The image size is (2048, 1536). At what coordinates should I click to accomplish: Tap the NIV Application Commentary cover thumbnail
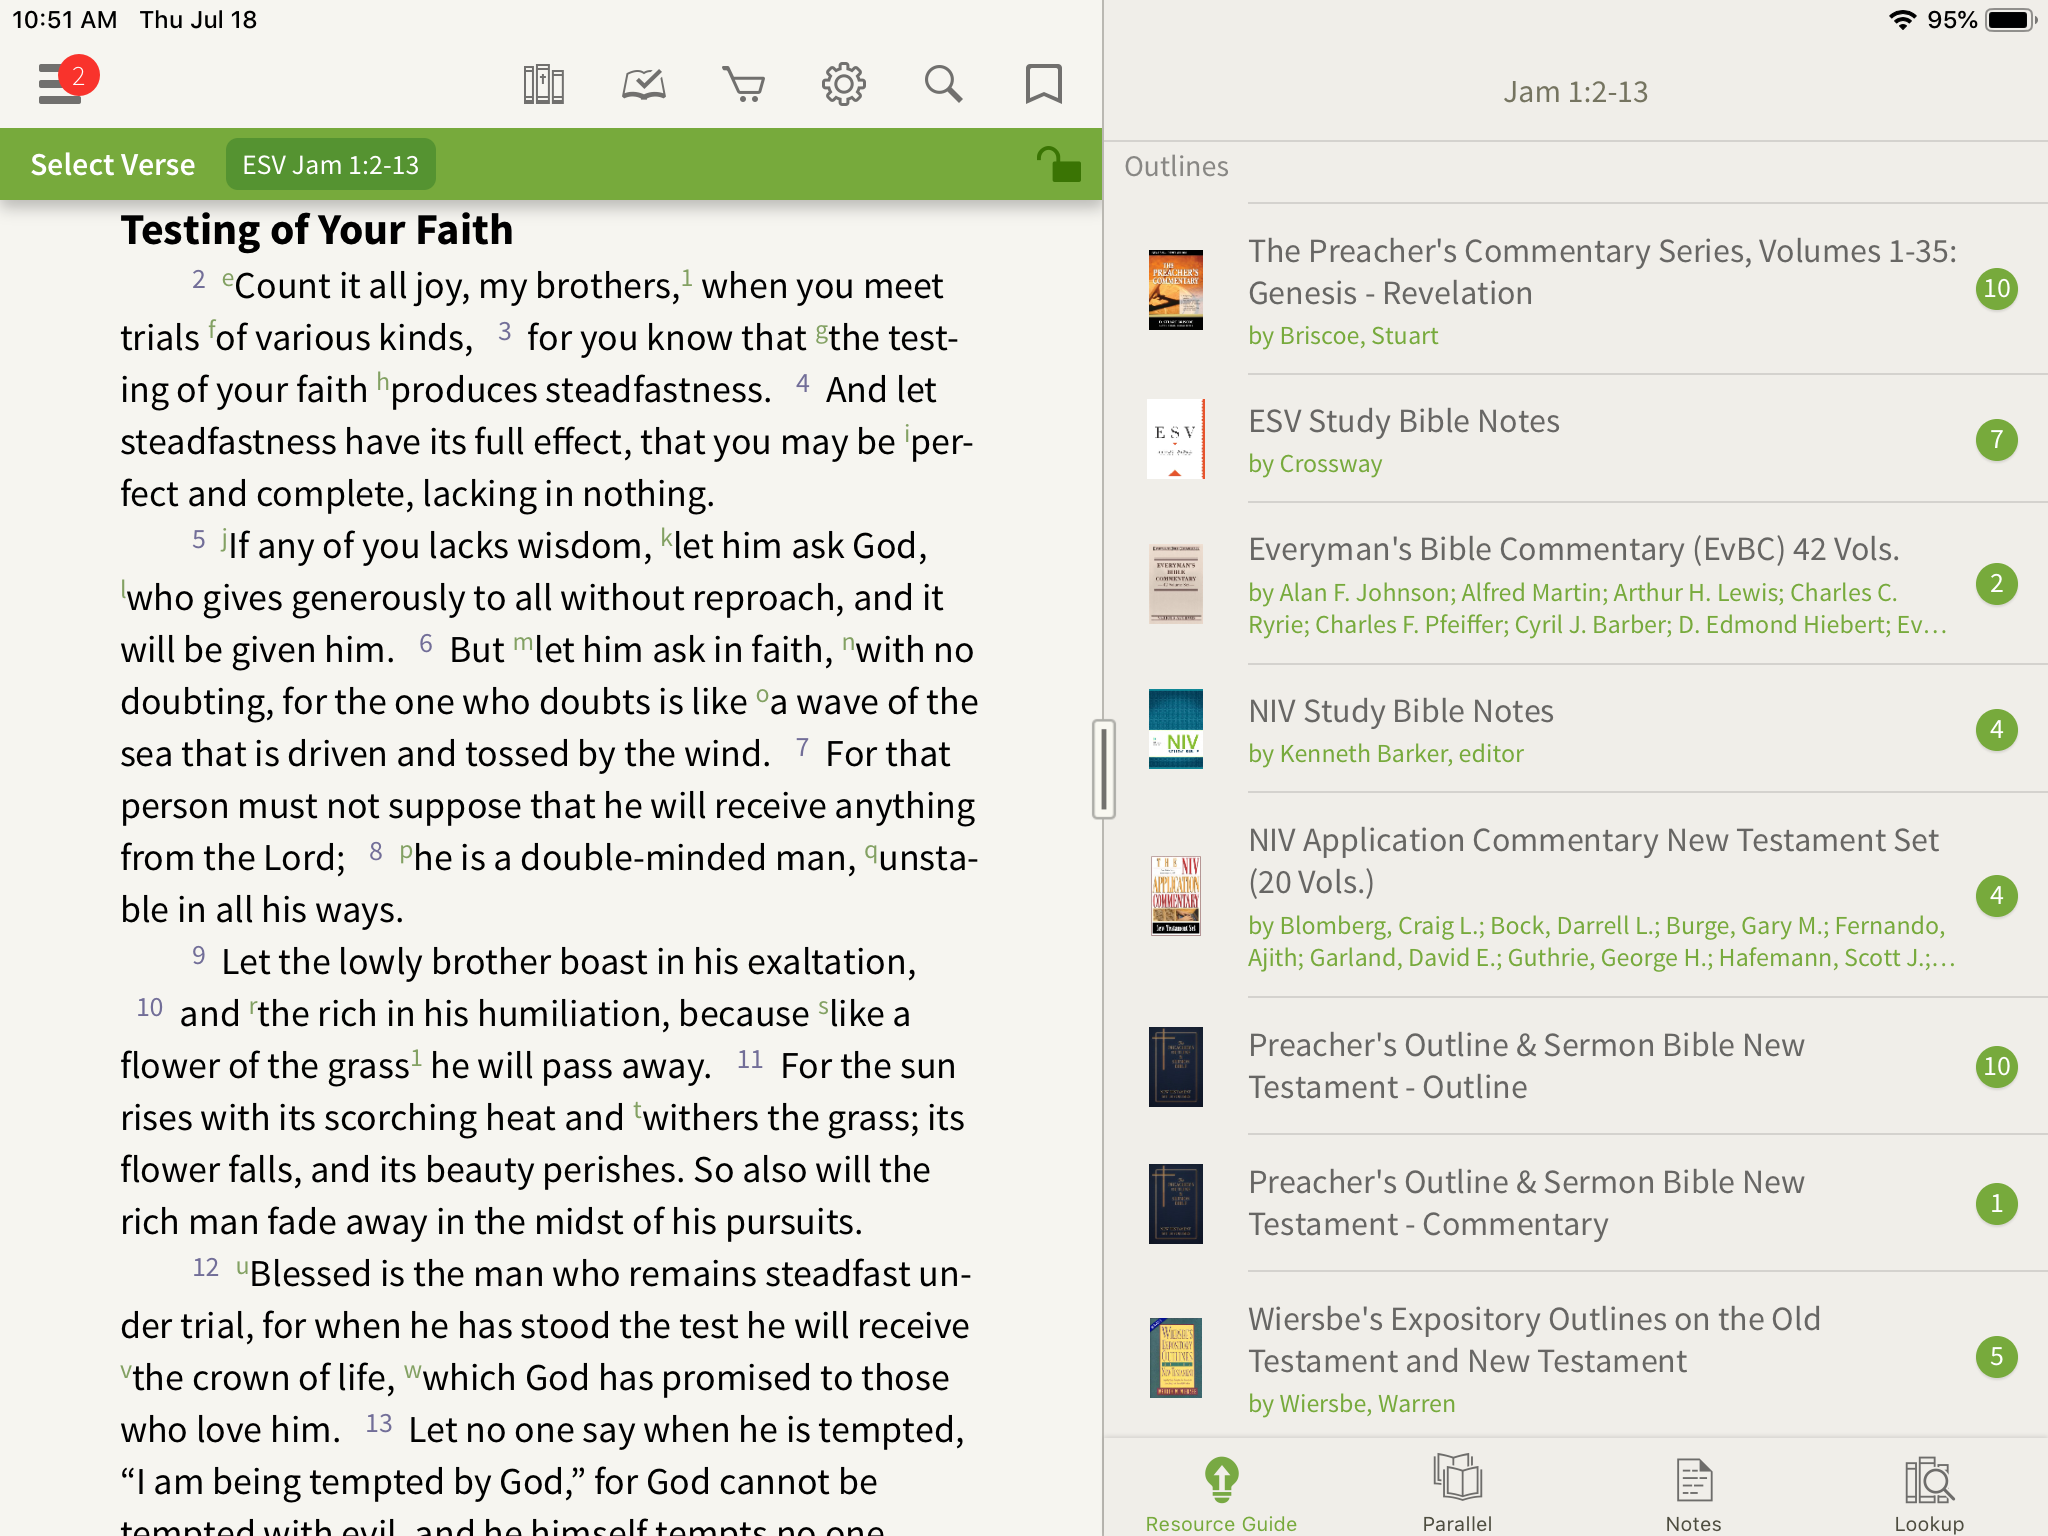coord(1176,896)
